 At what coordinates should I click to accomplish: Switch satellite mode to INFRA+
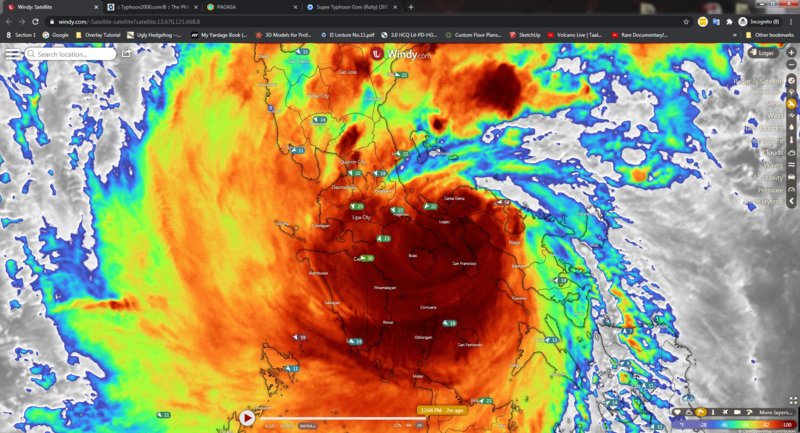pyautogui.click(x=307, y=427)
